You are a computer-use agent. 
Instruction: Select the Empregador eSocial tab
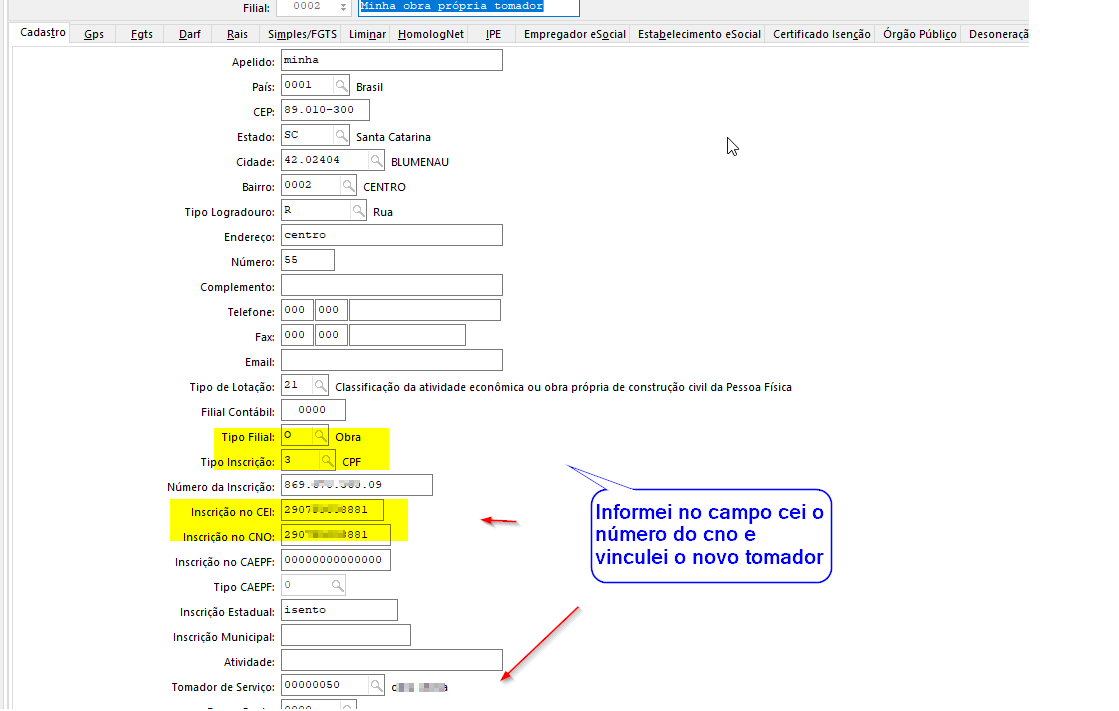(575, 34)
